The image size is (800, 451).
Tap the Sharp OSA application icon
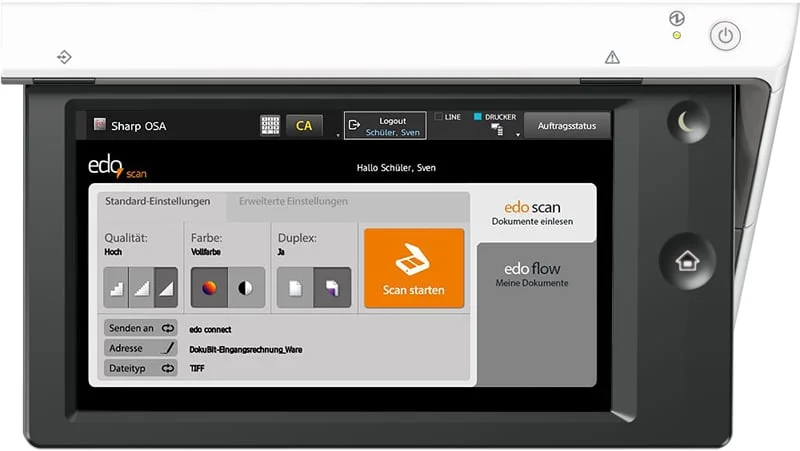point(99,124)
